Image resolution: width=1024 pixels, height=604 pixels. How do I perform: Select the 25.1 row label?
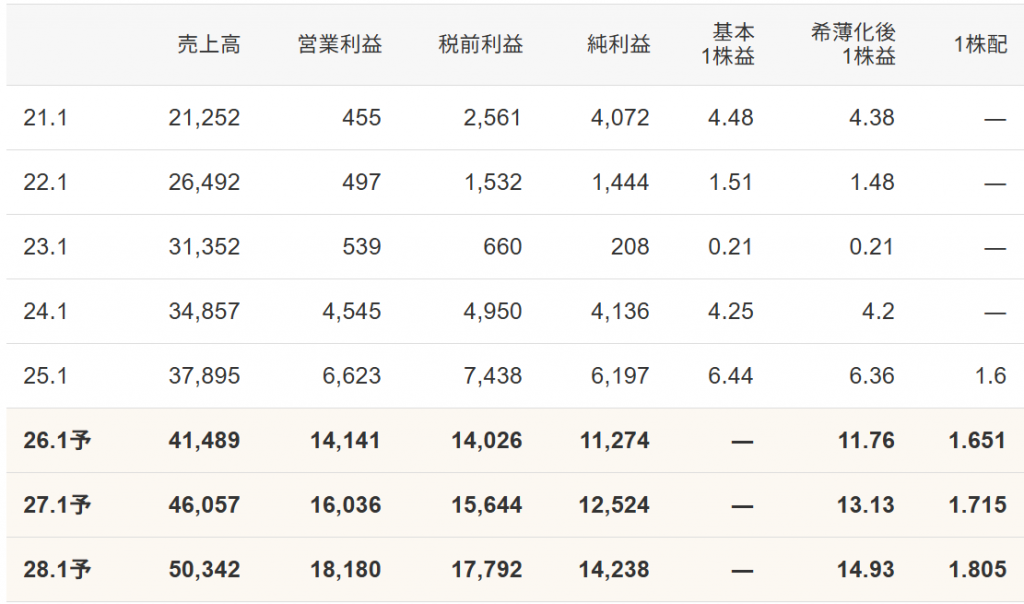click(45, 376)
